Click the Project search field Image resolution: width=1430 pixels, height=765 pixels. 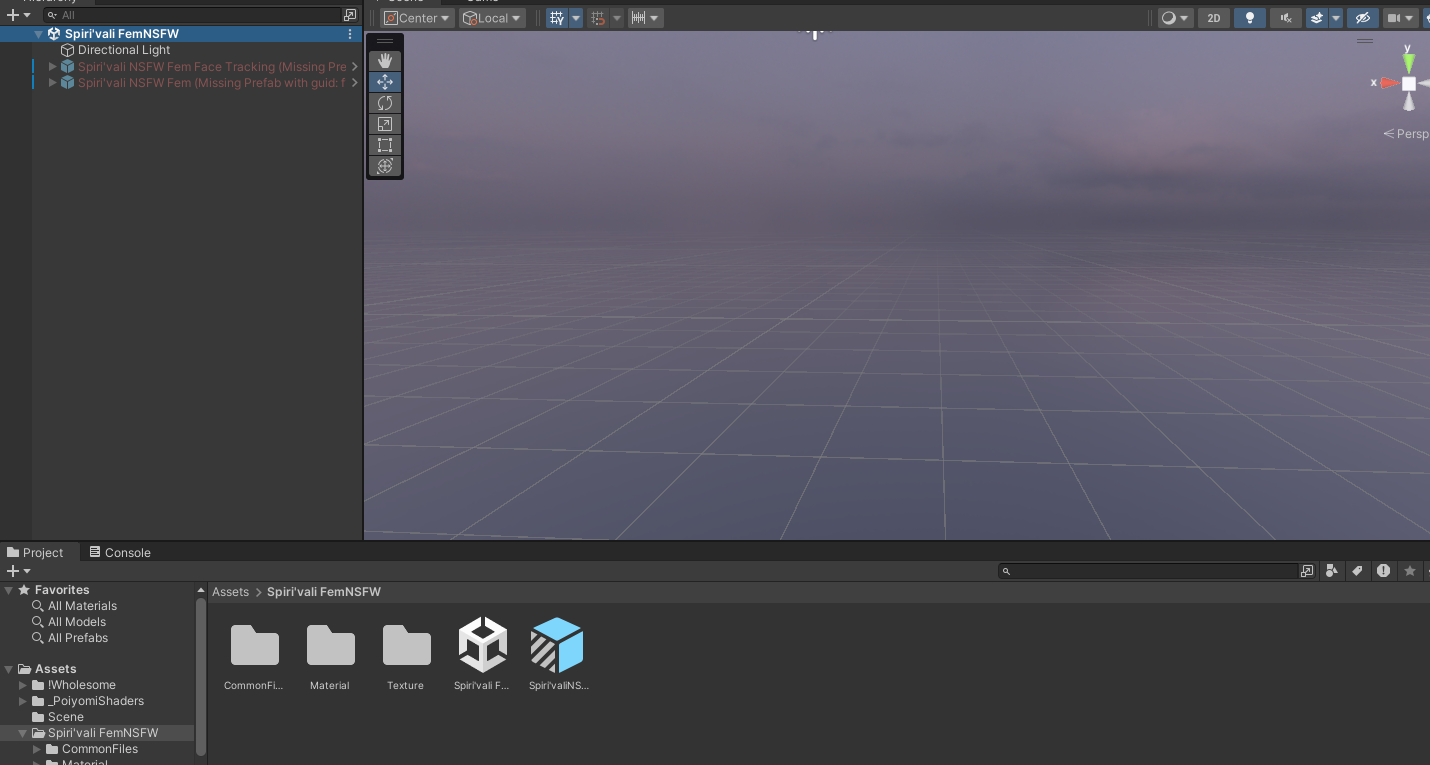point(1149,571)
